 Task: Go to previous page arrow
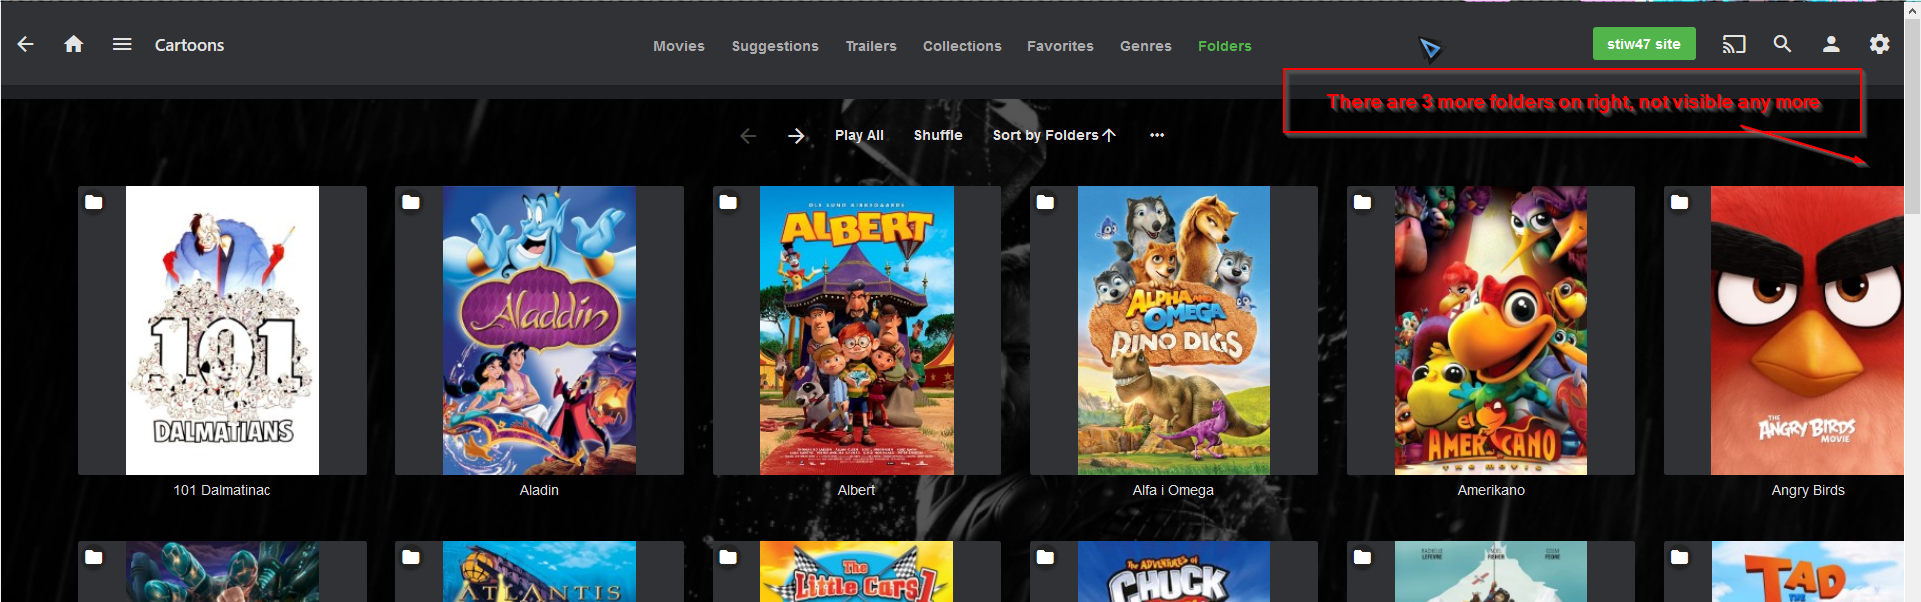coord(748,136)
